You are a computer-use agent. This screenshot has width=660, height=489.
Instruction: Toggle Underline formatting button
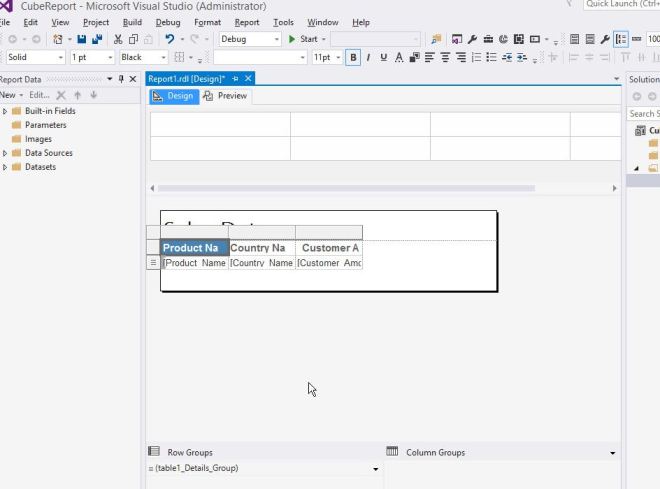coord(383,58)
